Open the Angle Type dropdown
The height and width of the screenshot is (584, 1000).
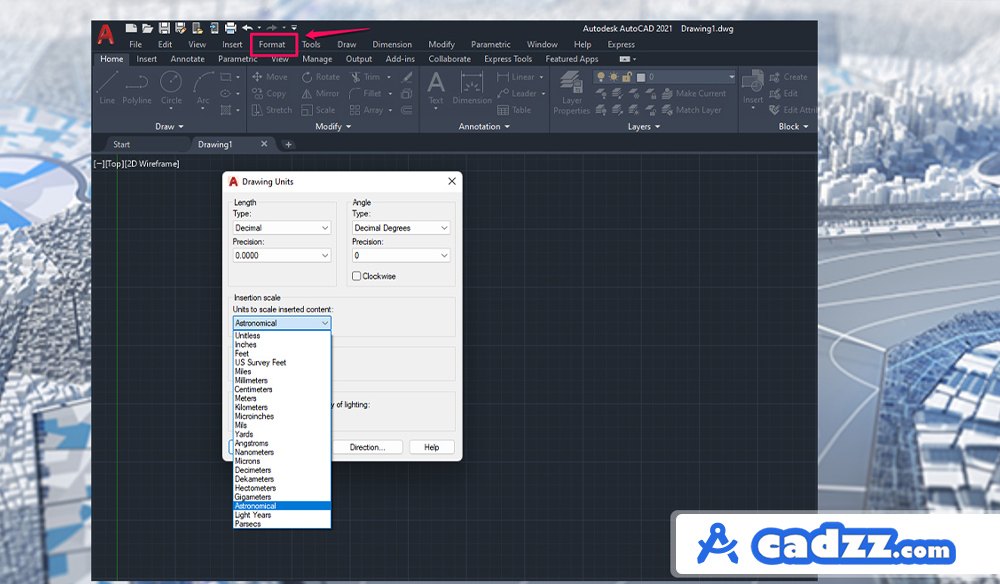tap(401, 228)
